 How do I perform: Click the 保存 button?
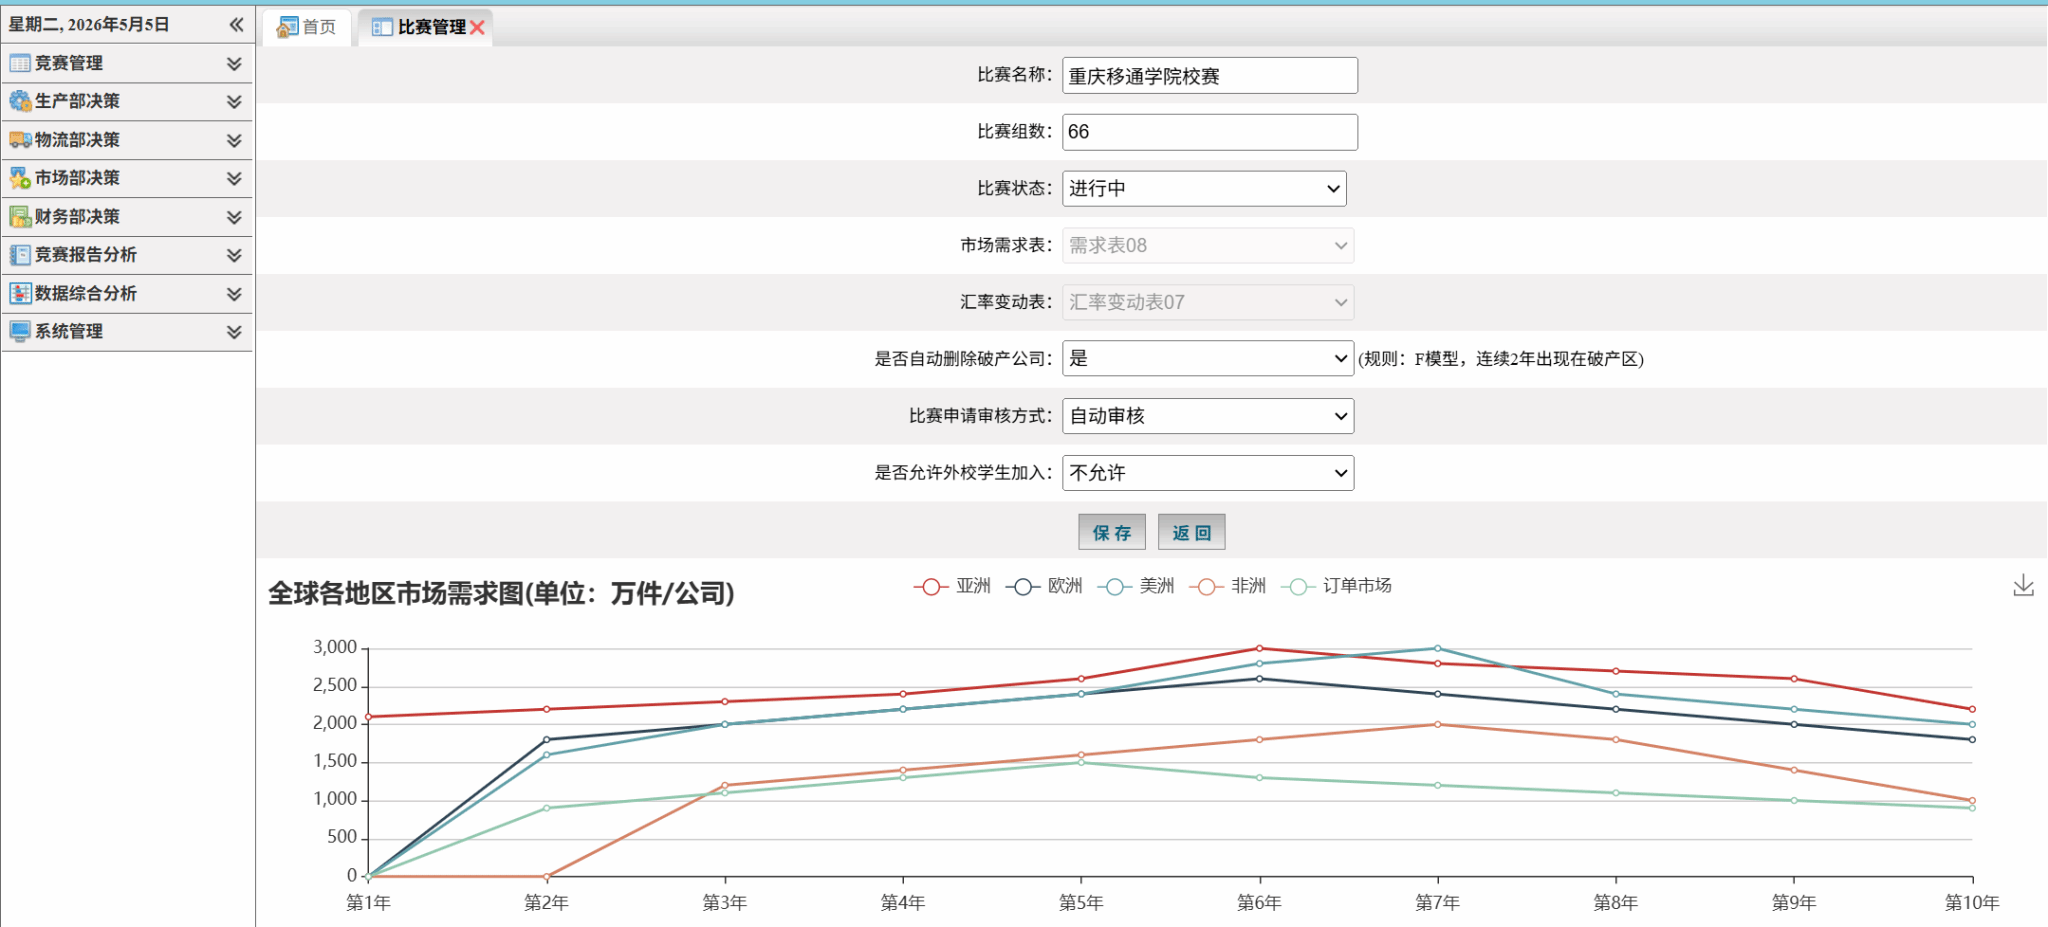(x=1112, y=532)
